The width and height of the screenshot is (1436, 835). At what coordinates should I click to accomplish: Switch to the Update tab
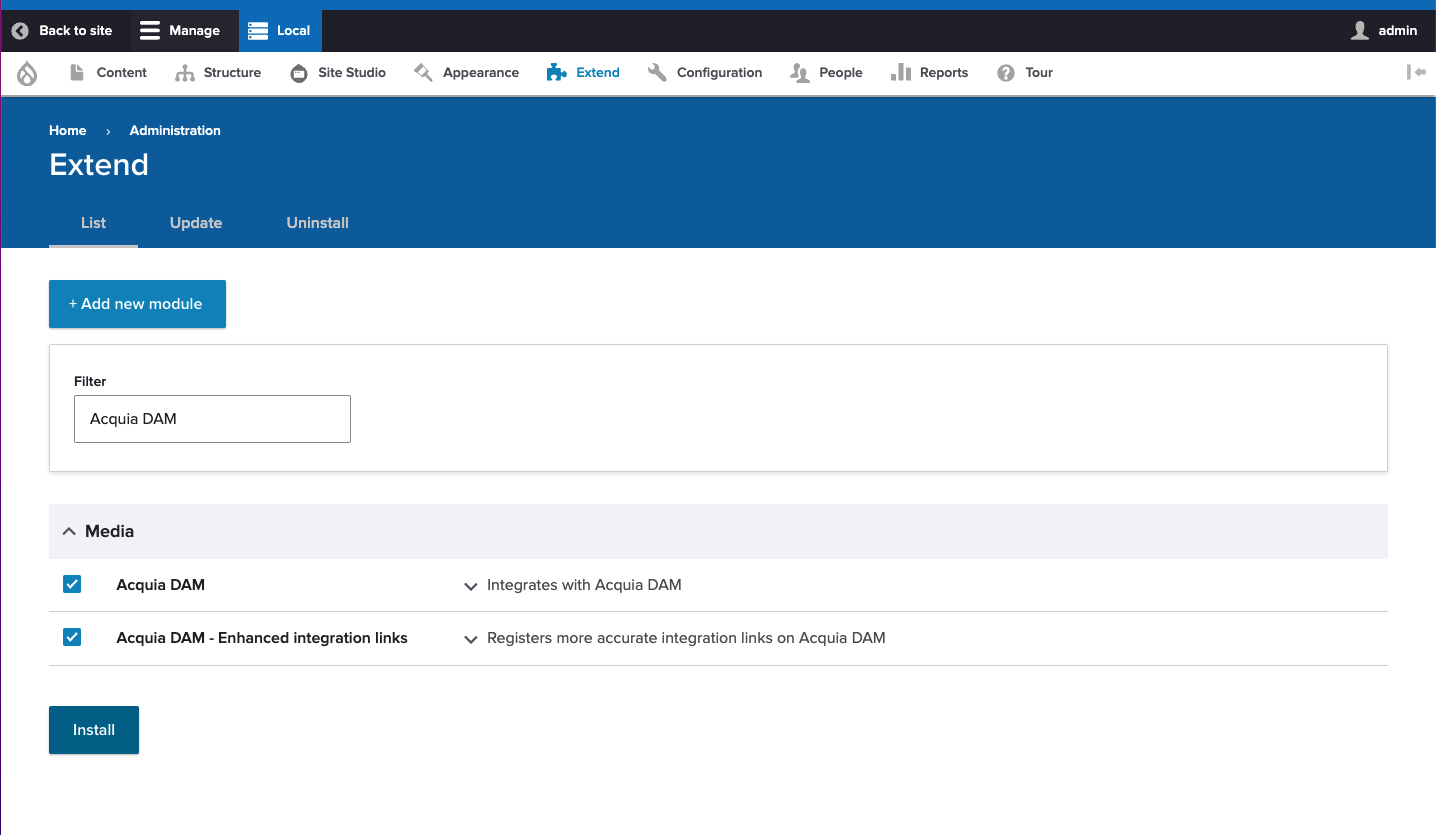(x=195, y=223)
